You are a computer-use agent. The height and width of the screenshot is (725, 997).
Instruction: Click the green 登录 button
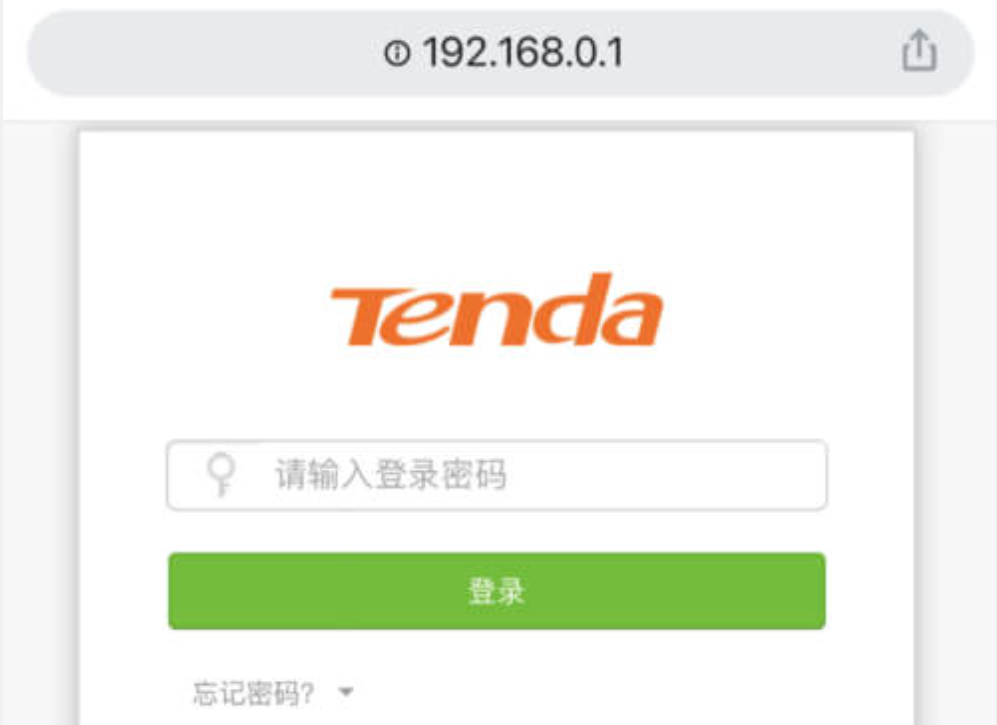pyautogui.click(x=497, y=591)
